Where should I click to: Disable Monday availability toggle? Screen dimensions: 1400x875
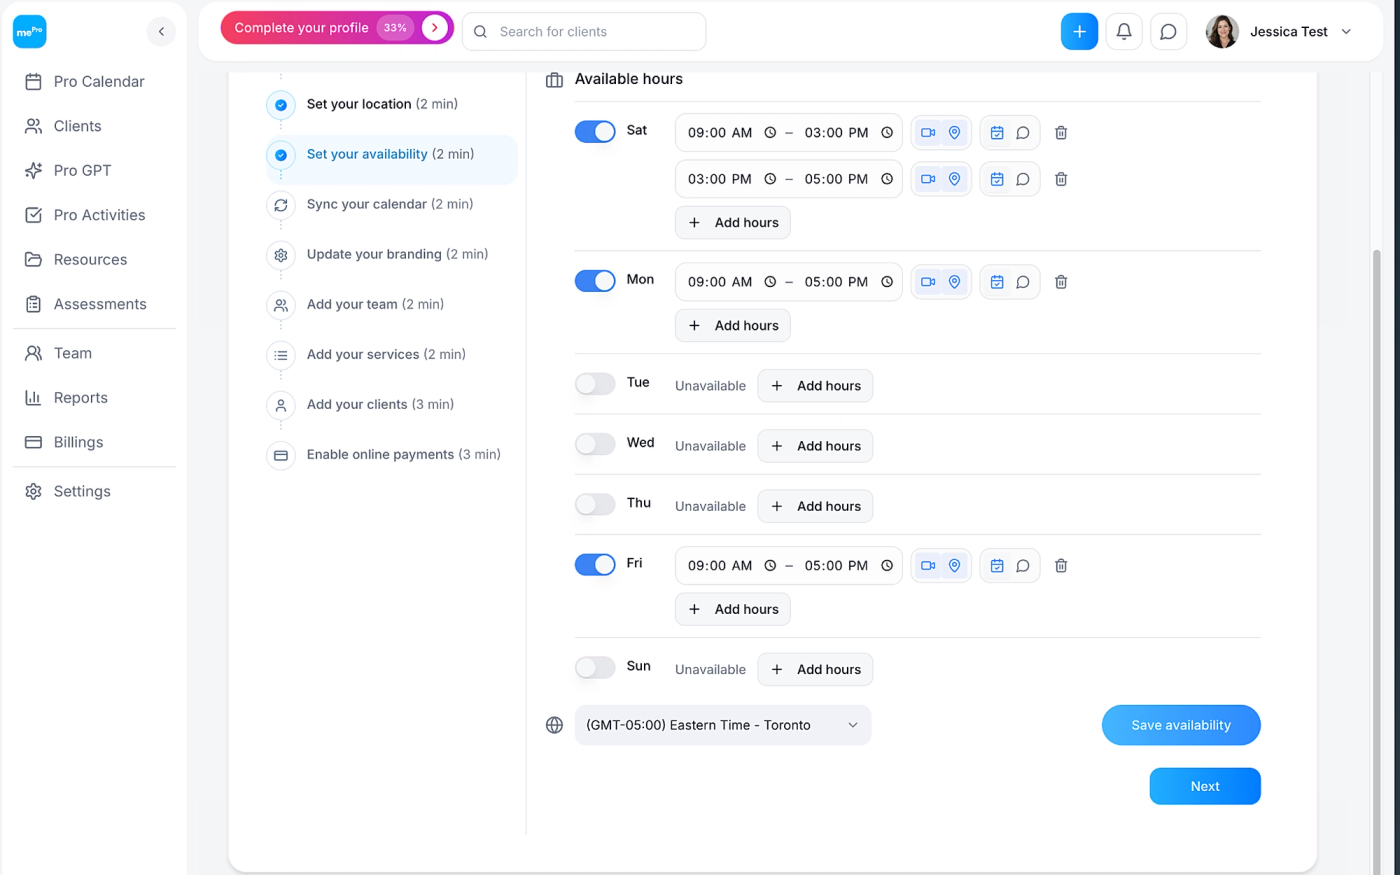tap(595, 281)
